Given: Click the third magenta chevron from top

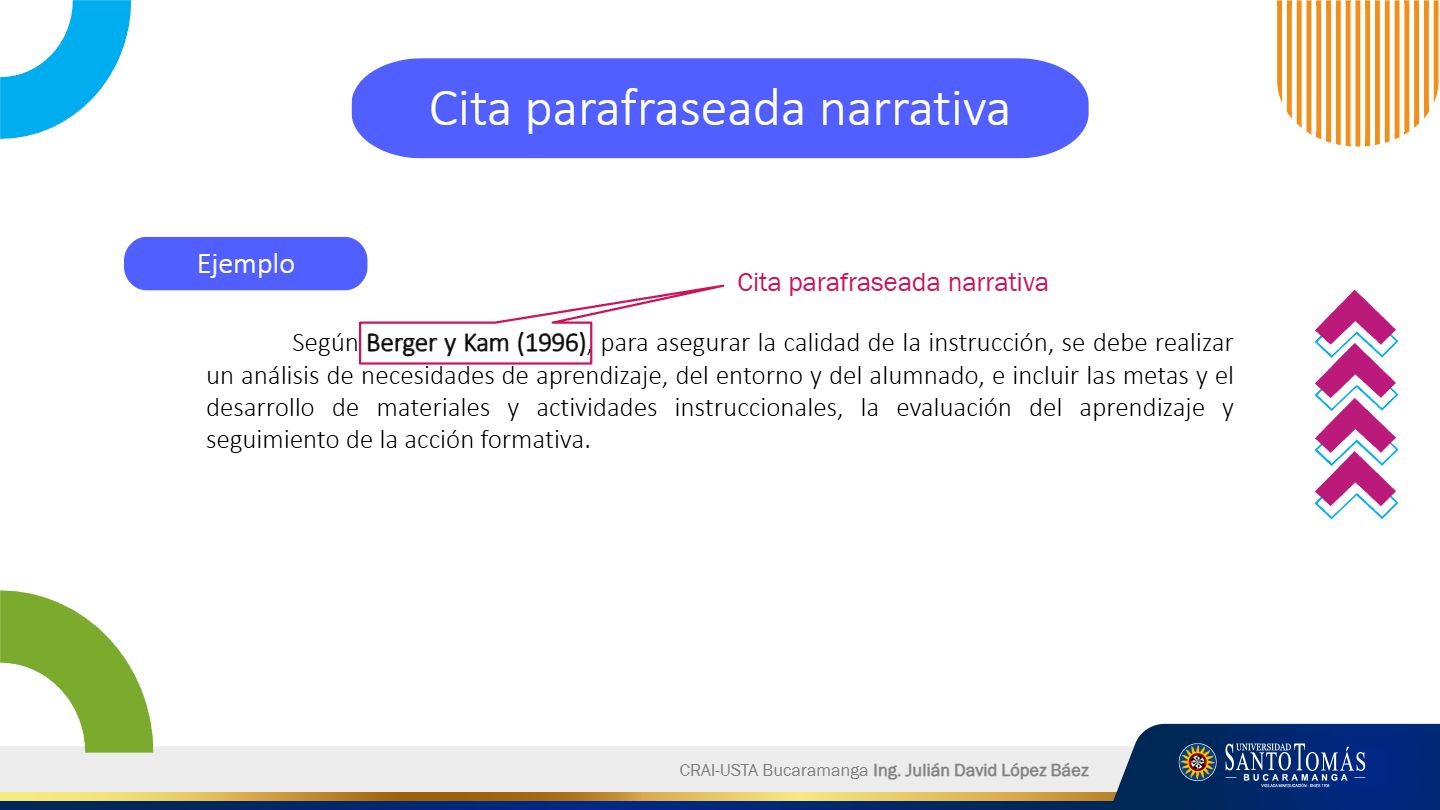Looking at the screenshot, I should 1355,427.
